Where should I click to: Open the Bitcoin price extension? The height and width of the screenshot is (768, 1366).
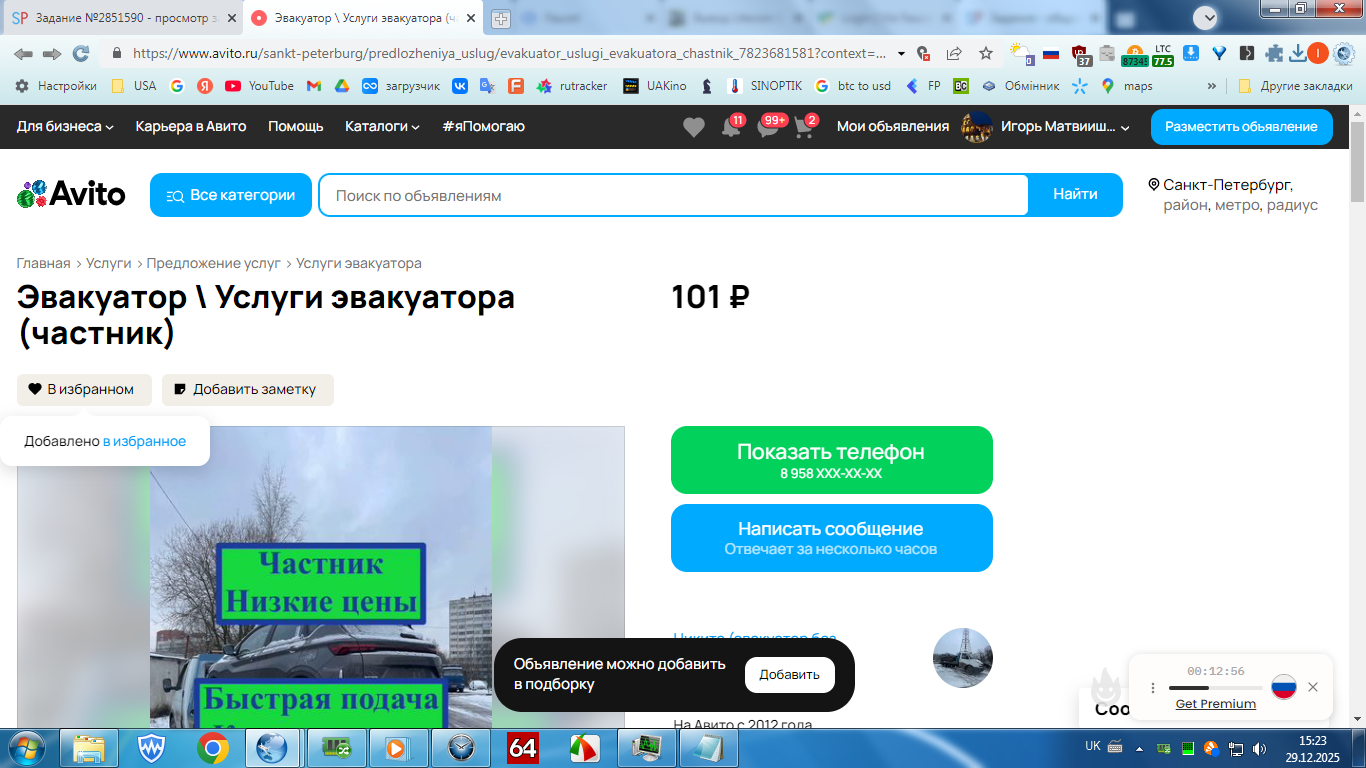[x=1135, y=55]
